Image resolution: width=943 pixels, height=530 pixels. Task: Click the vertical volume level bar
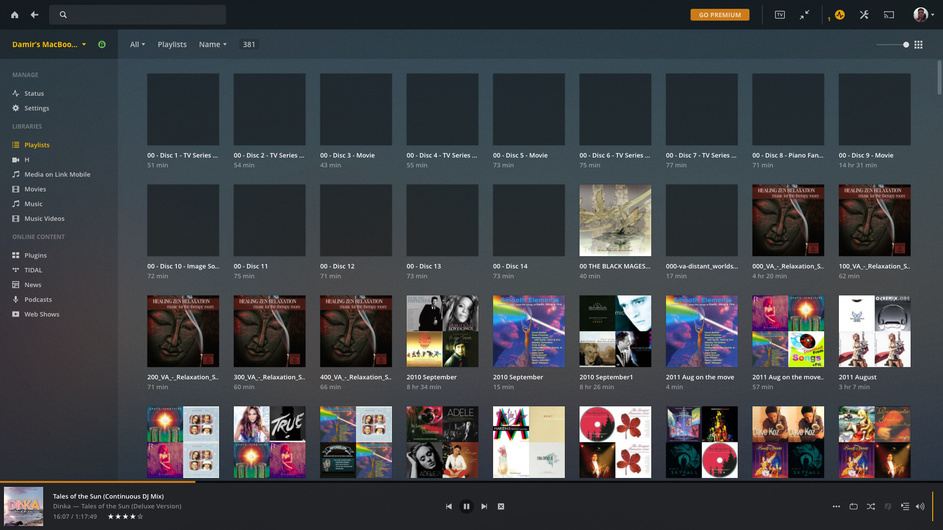point(933,507)
